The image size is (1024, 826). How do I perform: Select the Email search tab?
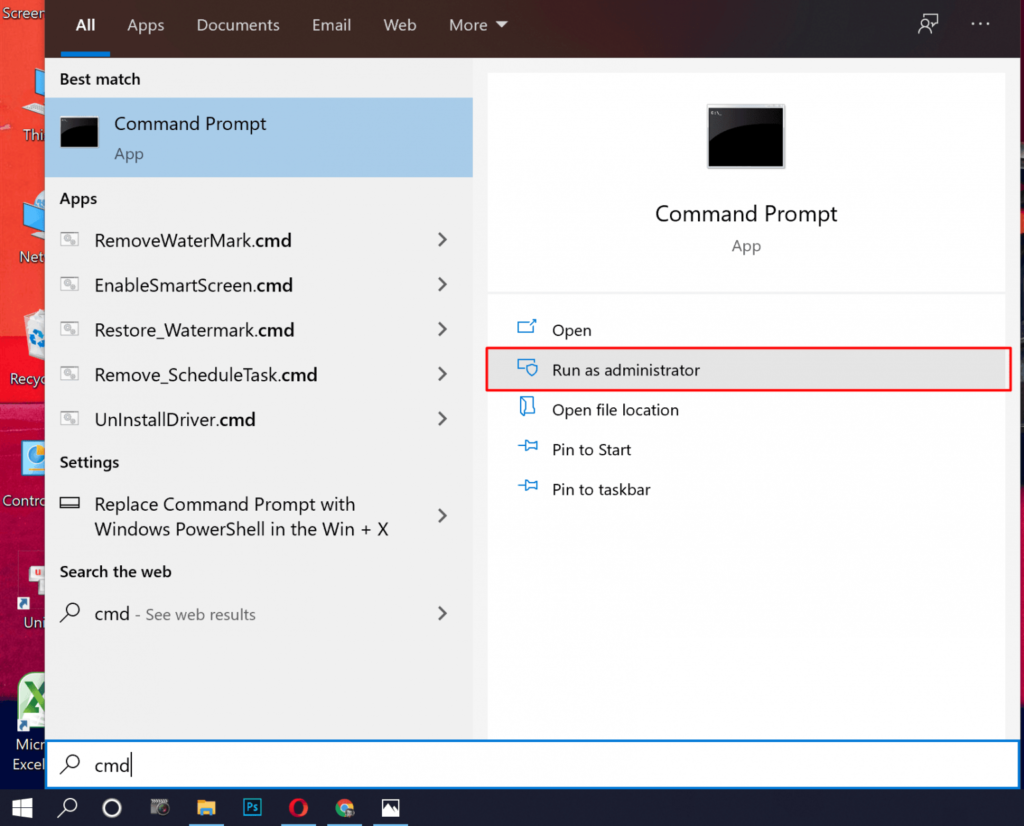331,25
